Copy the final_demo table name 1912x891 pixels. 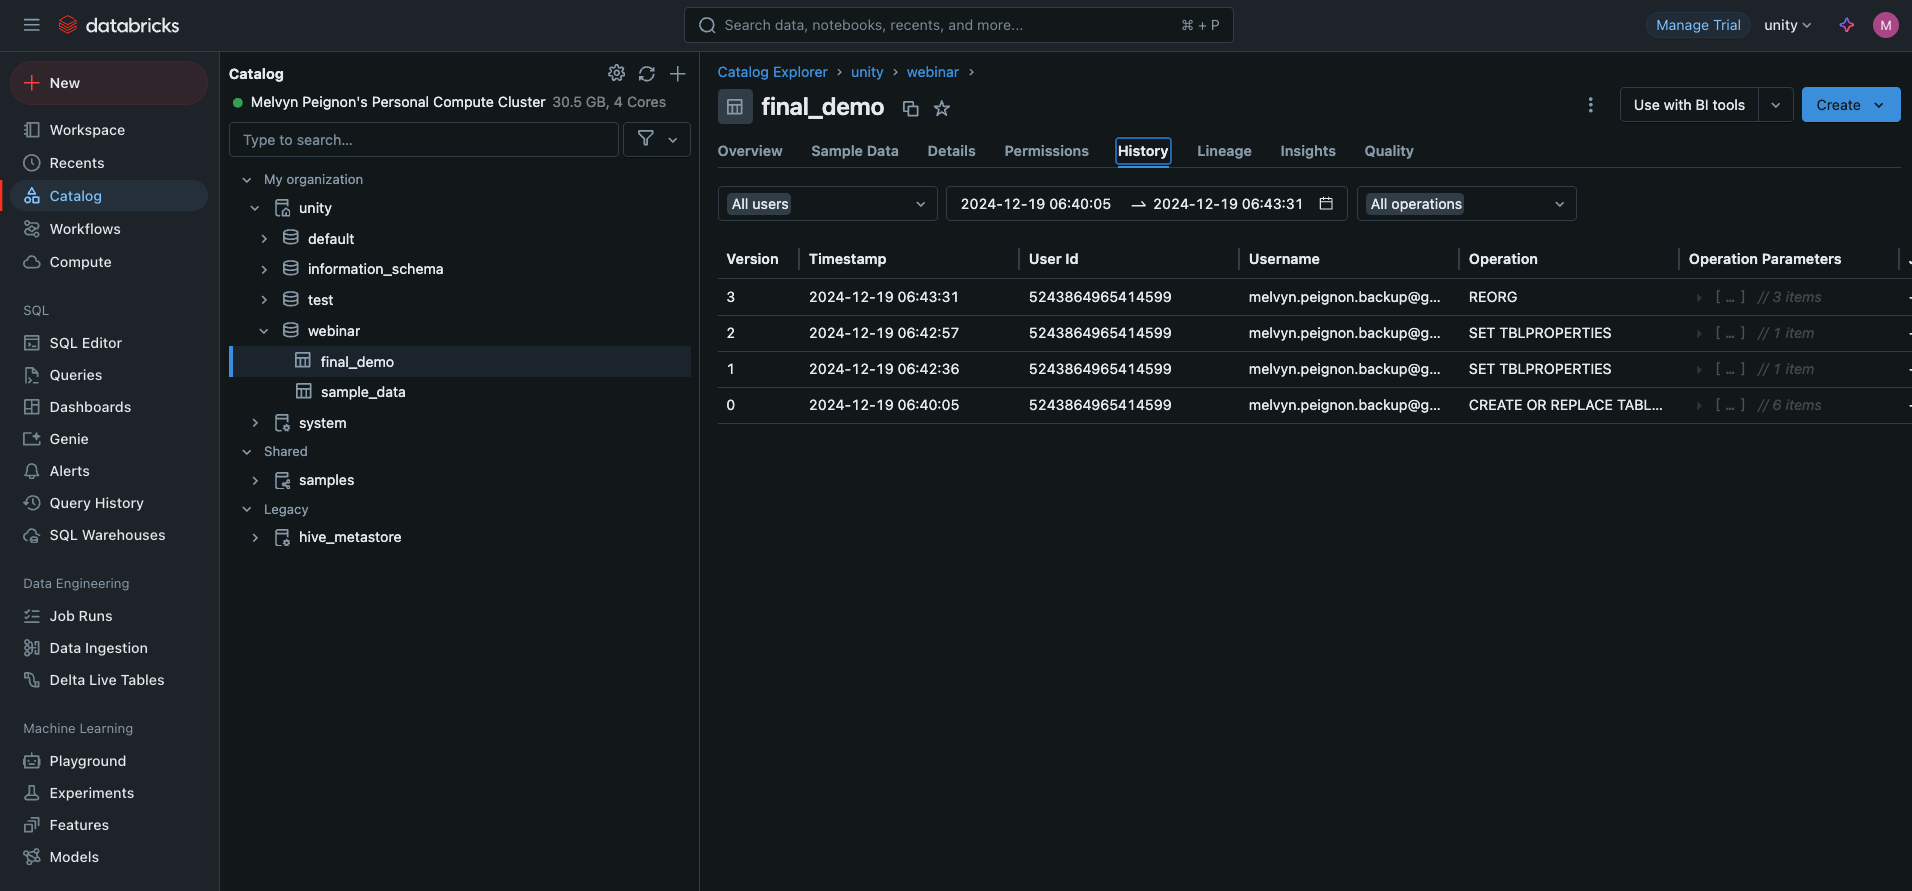910,108
